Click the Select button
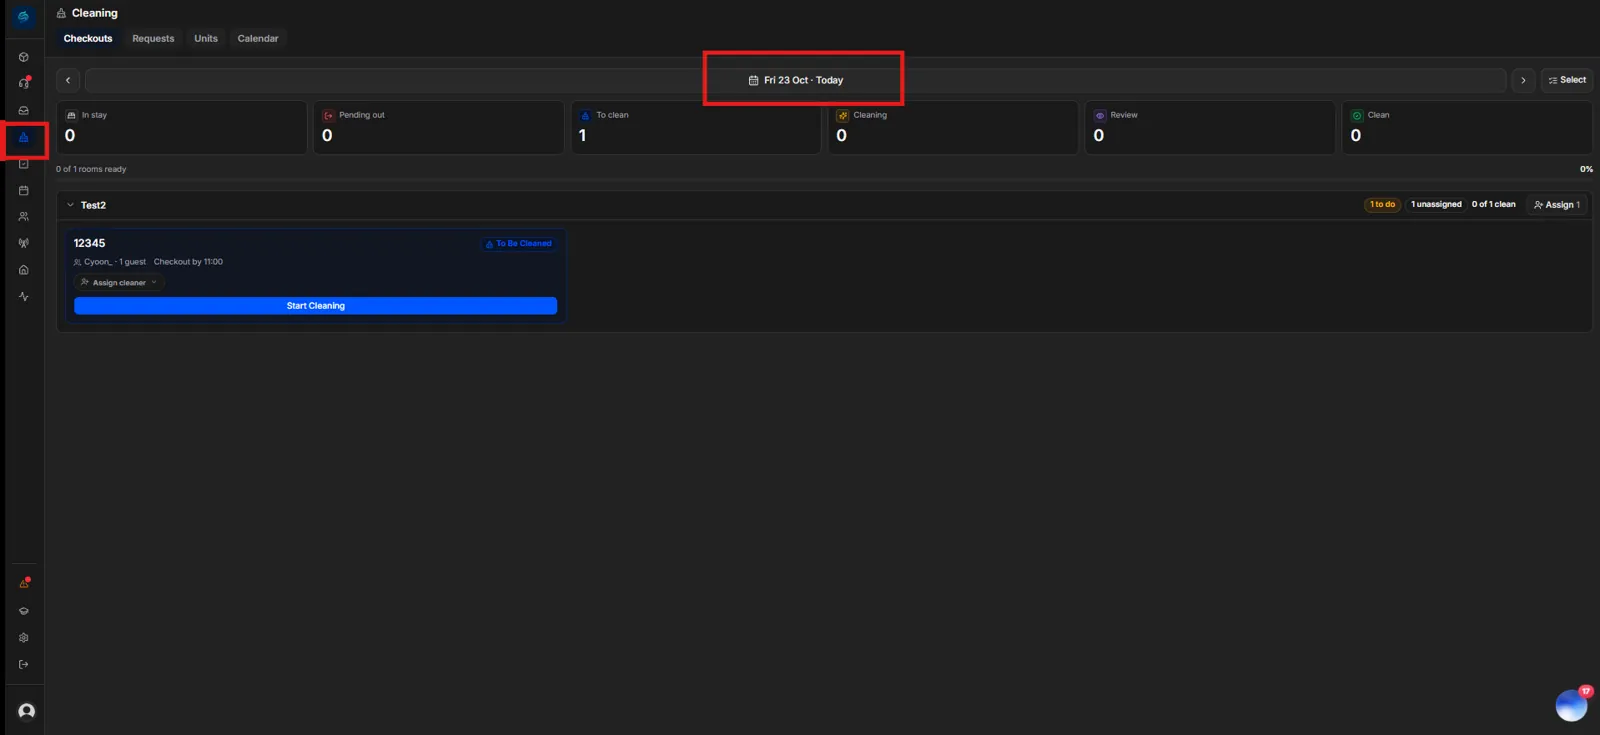Screen dimensions: 1600x735 [1567, 80]
